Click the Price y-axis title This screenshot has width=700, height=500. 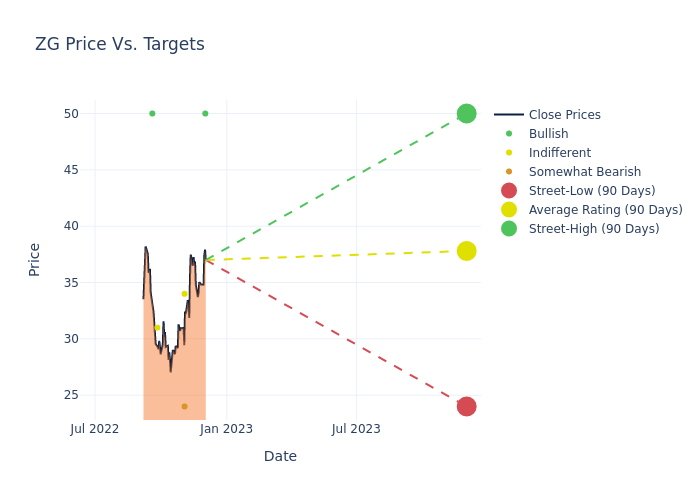tap(35, 259)
